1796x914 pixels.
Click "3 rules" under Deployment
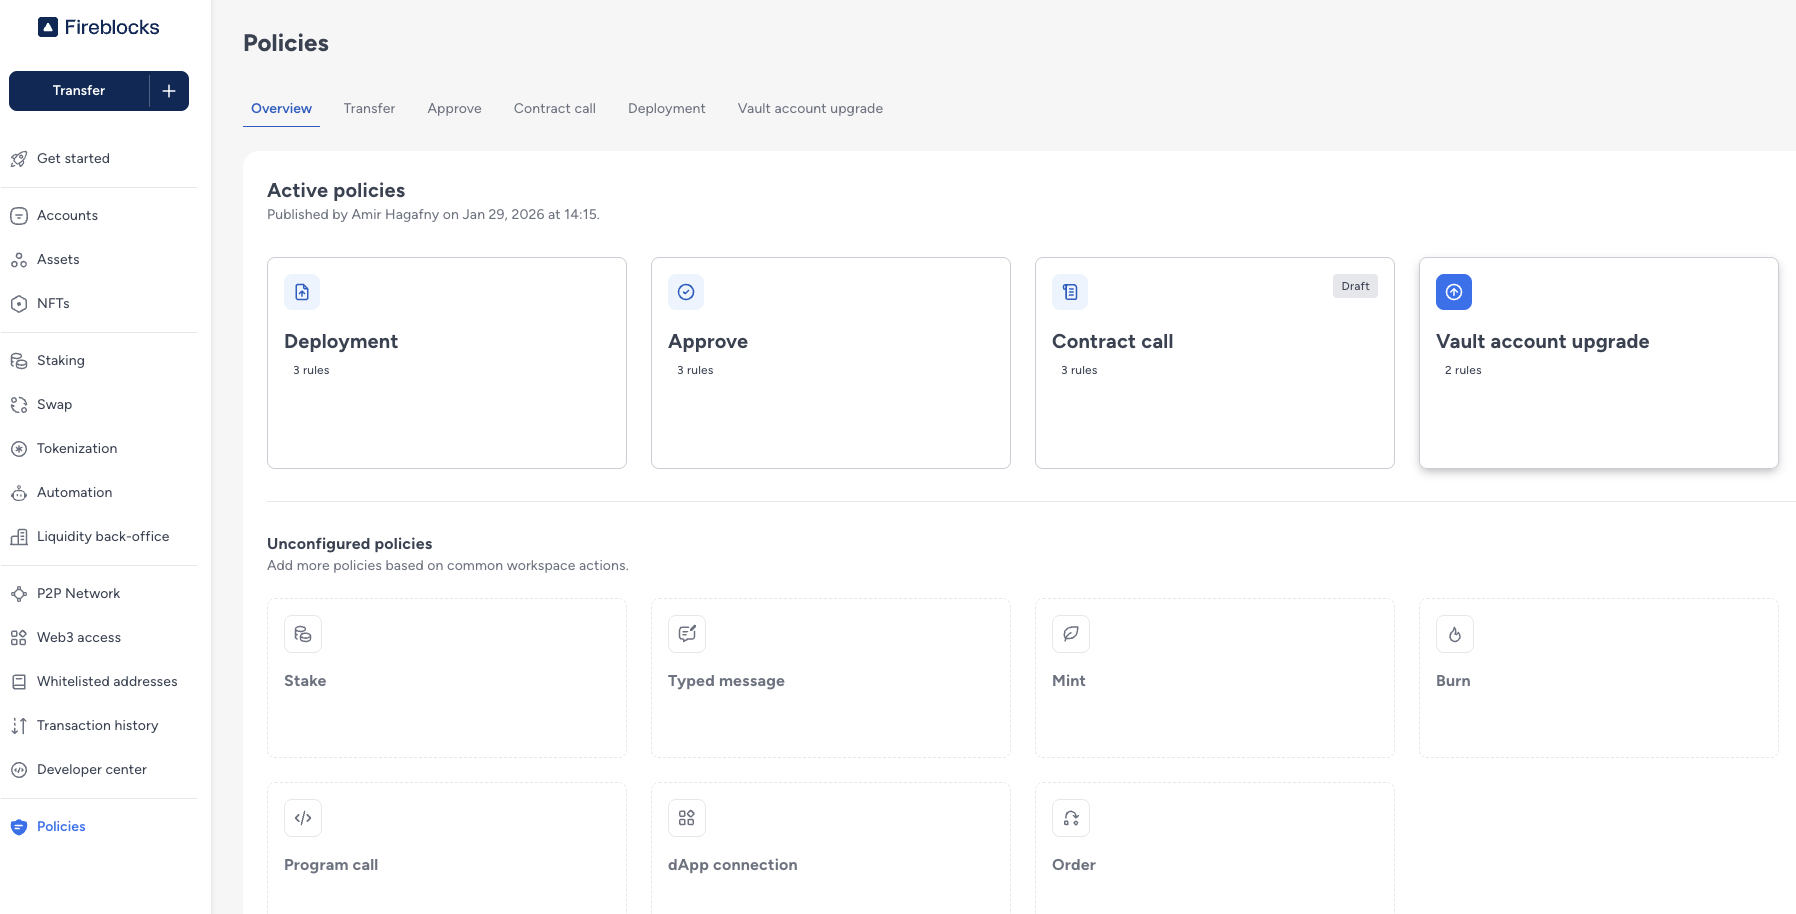pyautogui.click(x=311, y=370)
